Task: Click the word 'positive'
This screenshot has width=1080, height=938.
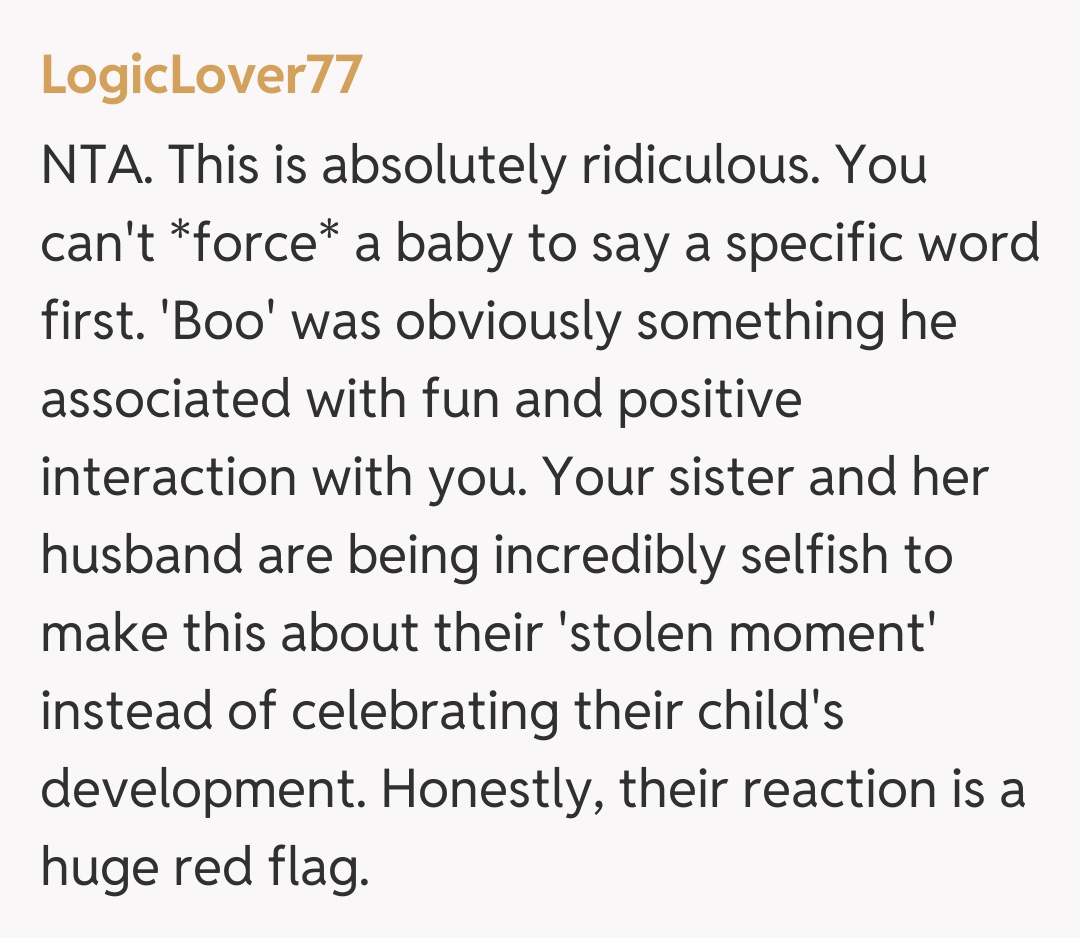Action: [x=709, y=400]
